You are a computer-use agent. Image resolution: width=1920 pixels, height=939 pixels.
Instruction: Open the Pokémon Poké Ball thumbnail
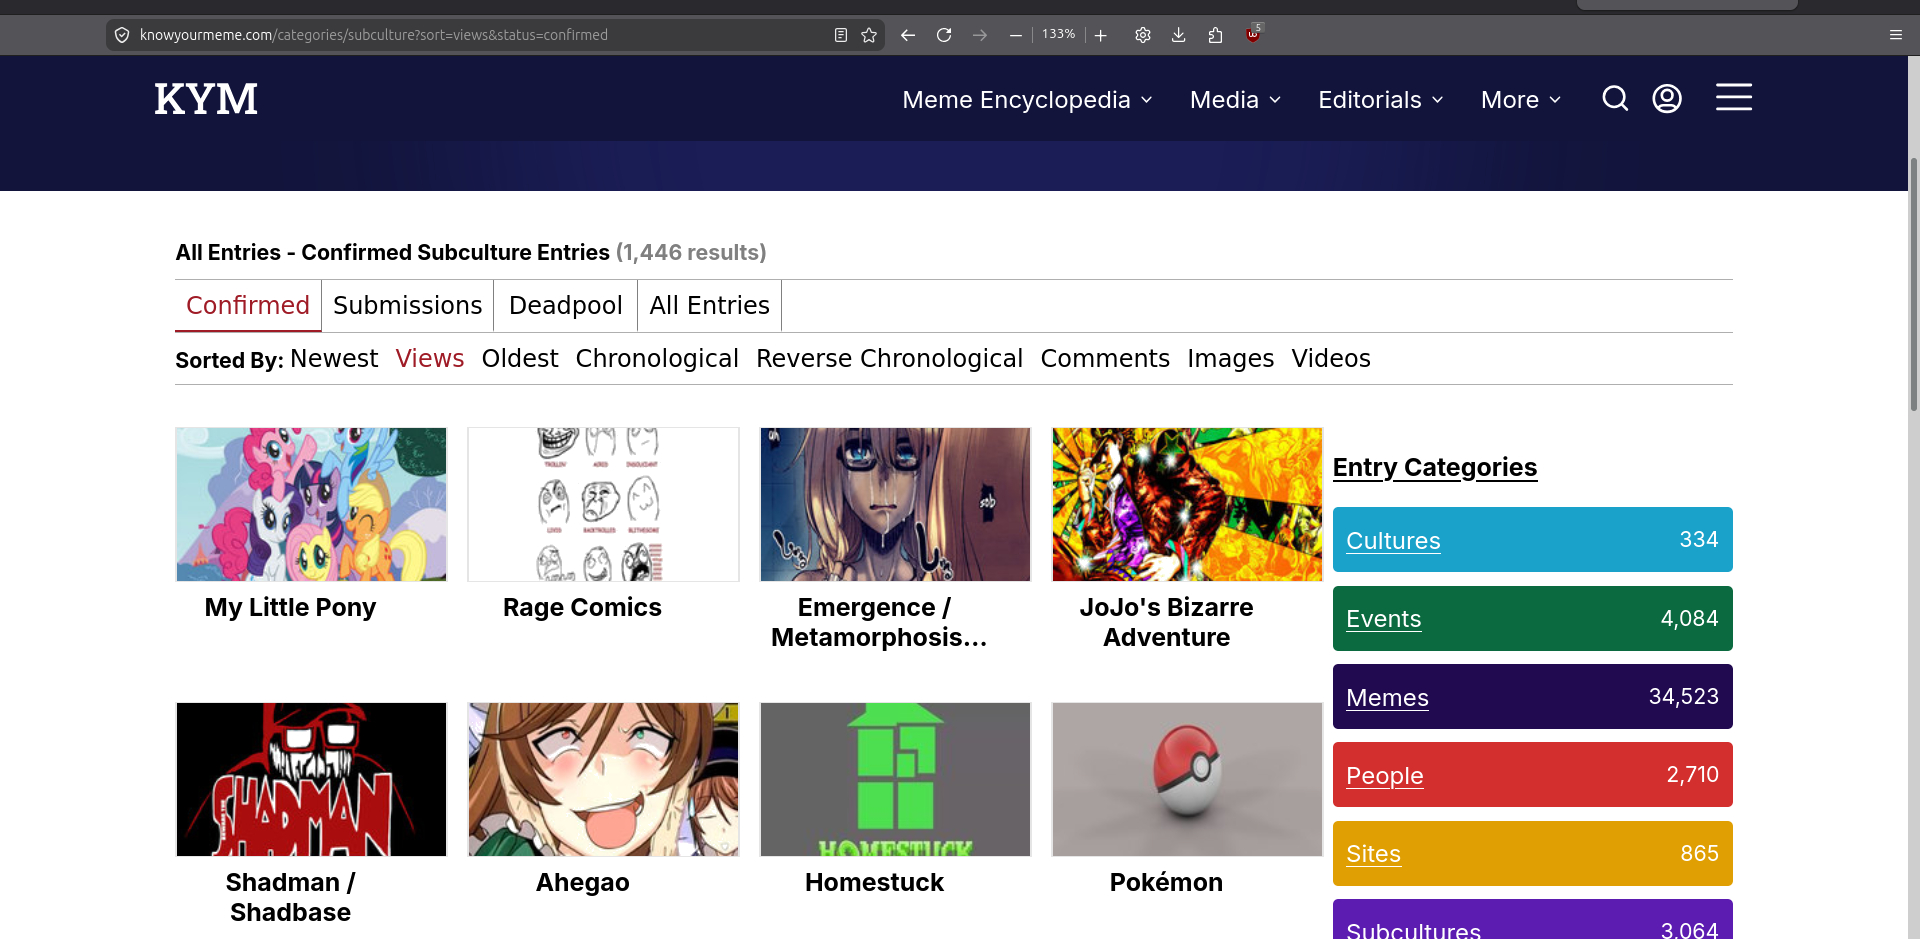coord(1187,779)
